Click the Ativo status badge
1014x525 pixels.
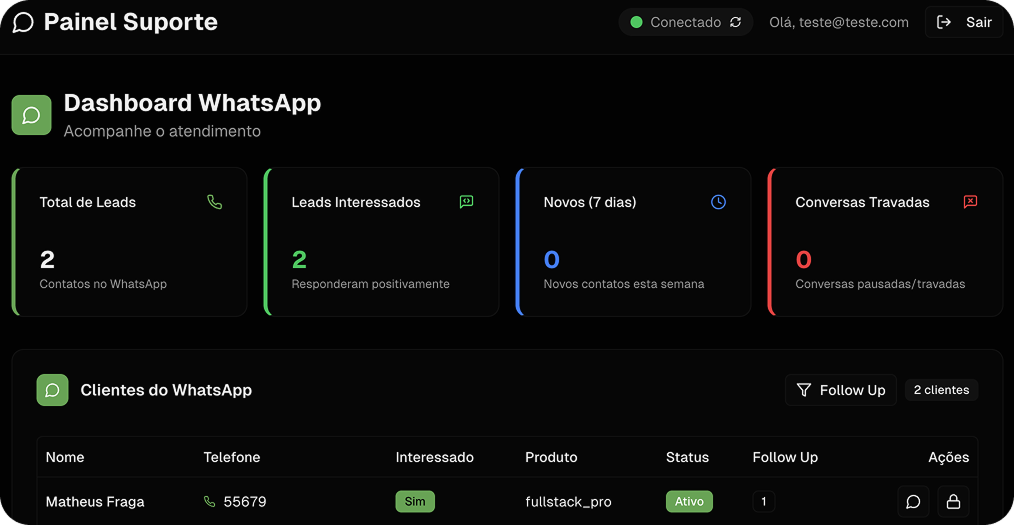tap(689, 502)
